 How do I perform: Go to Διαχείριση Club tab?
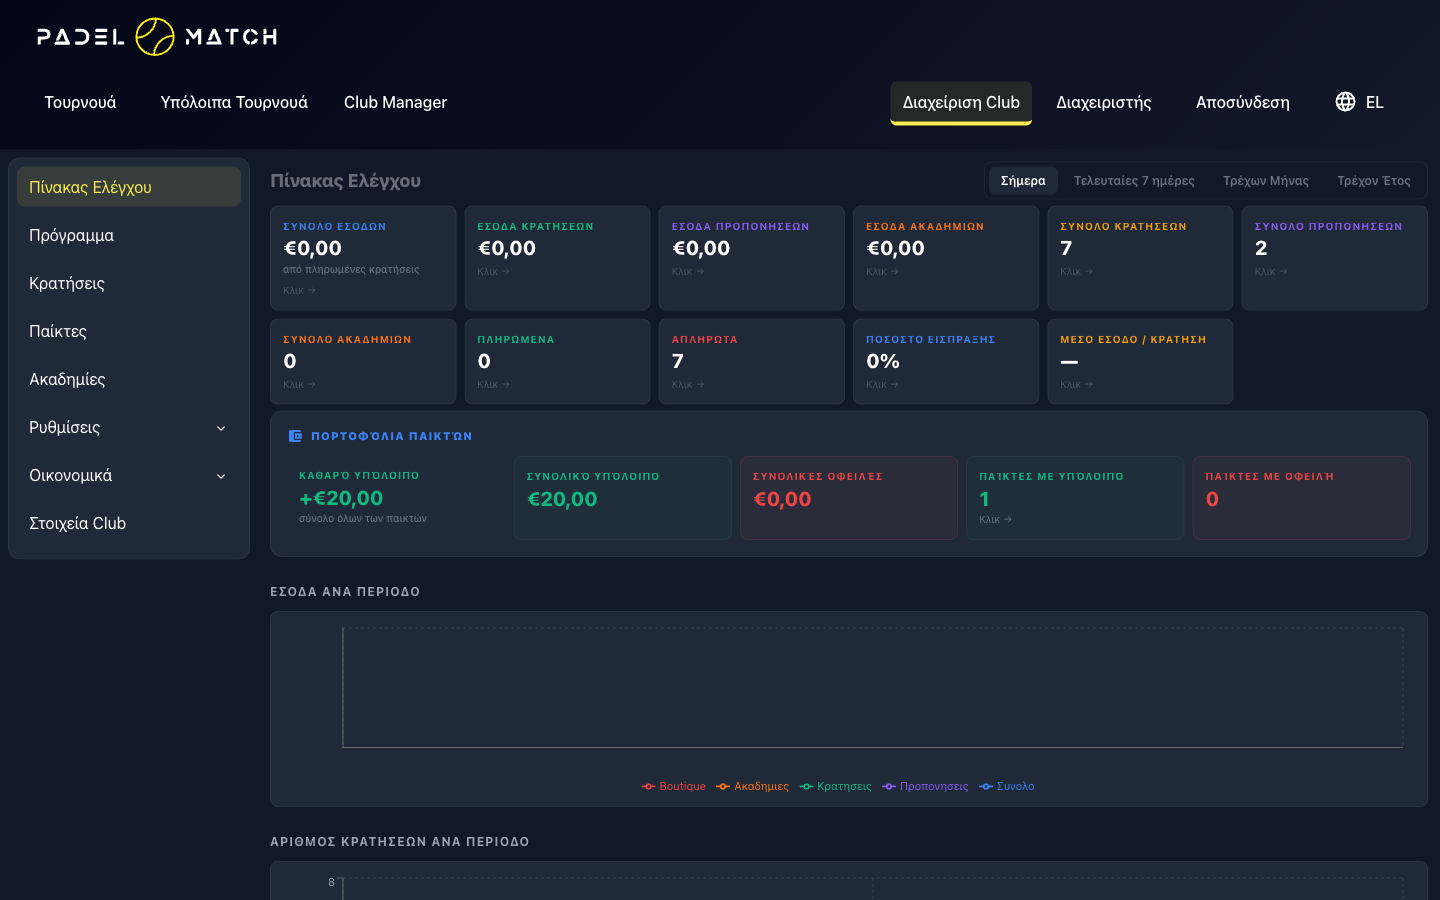pyautogui.click(x=961, y=102)
